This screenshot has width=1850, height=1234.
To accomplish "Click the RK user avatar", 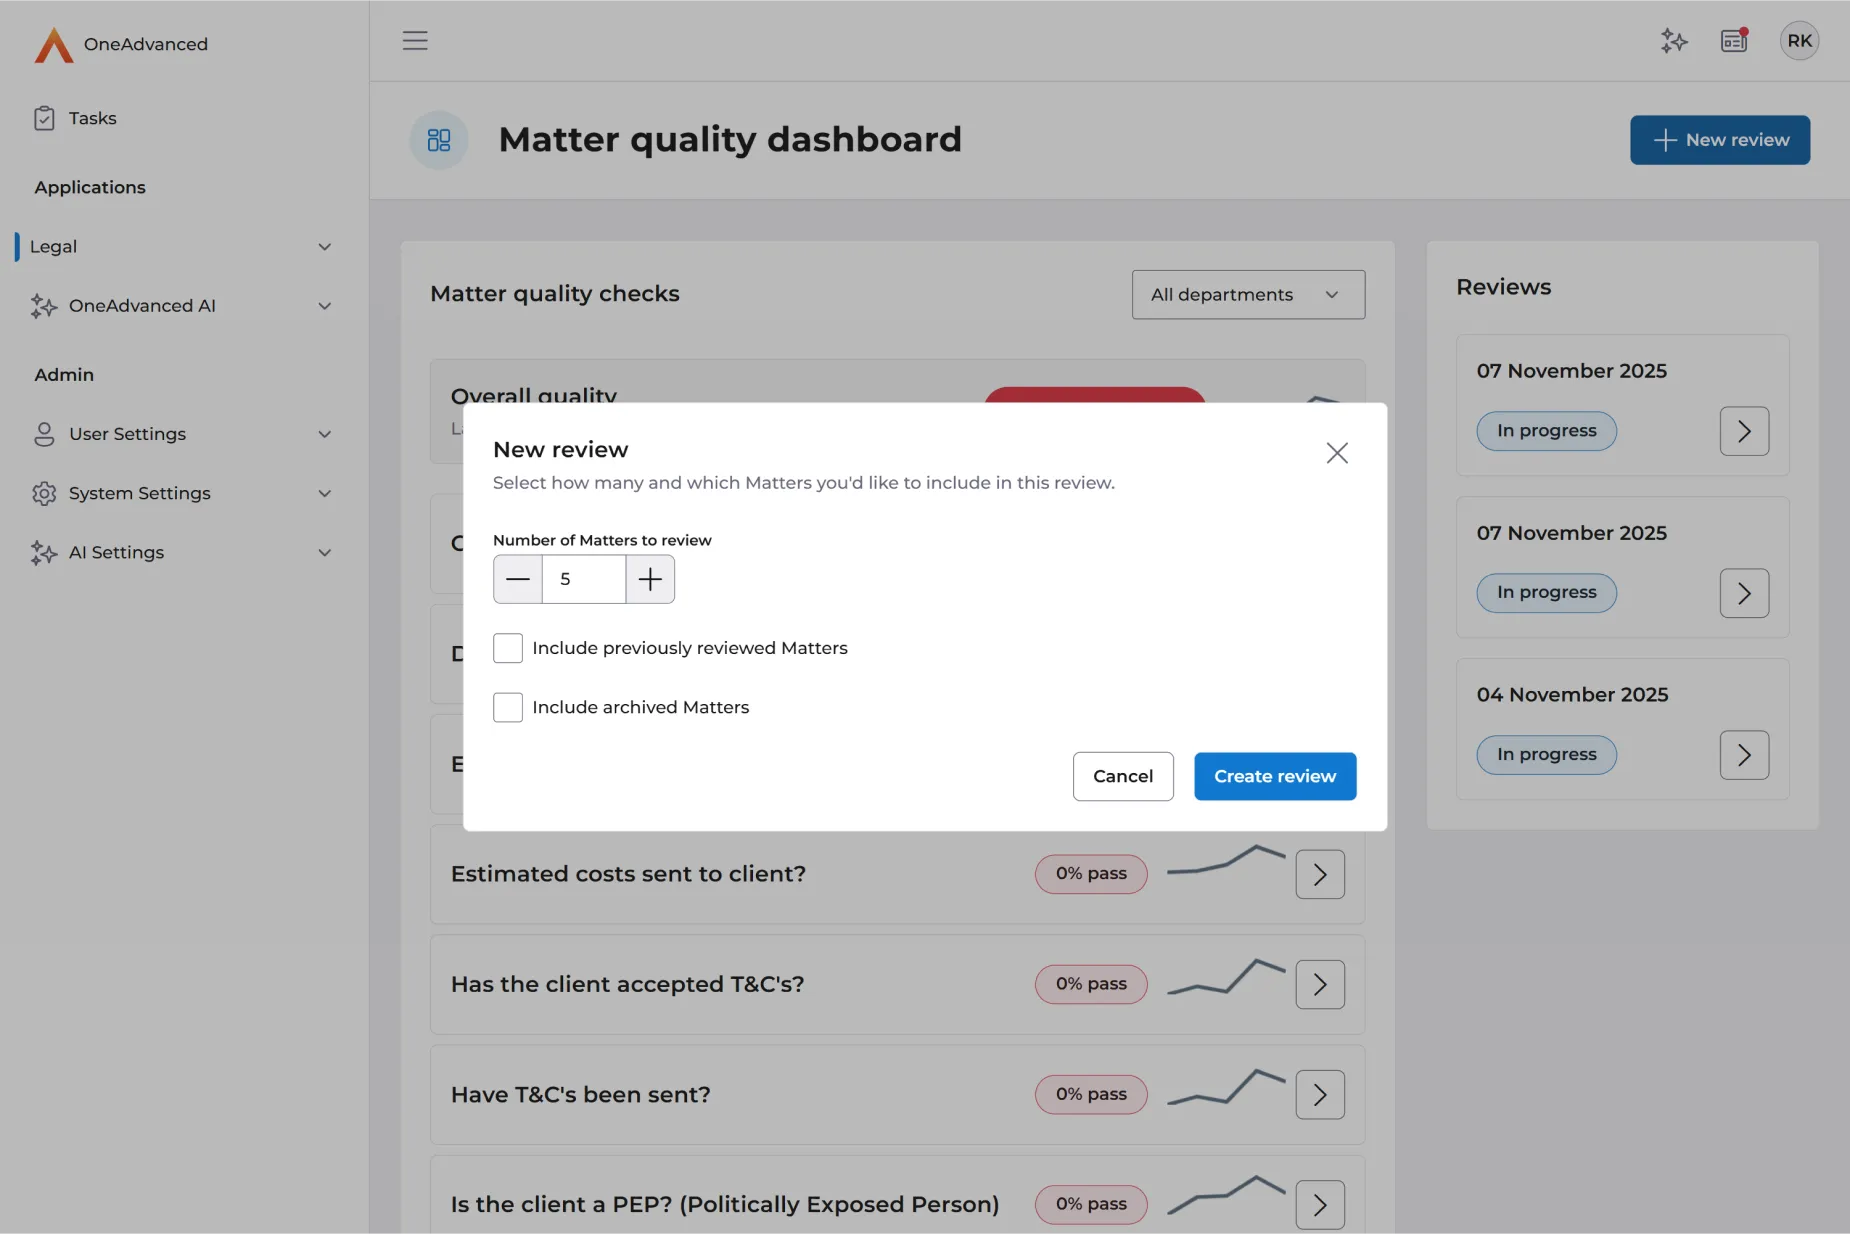I will click(1798, 41).
